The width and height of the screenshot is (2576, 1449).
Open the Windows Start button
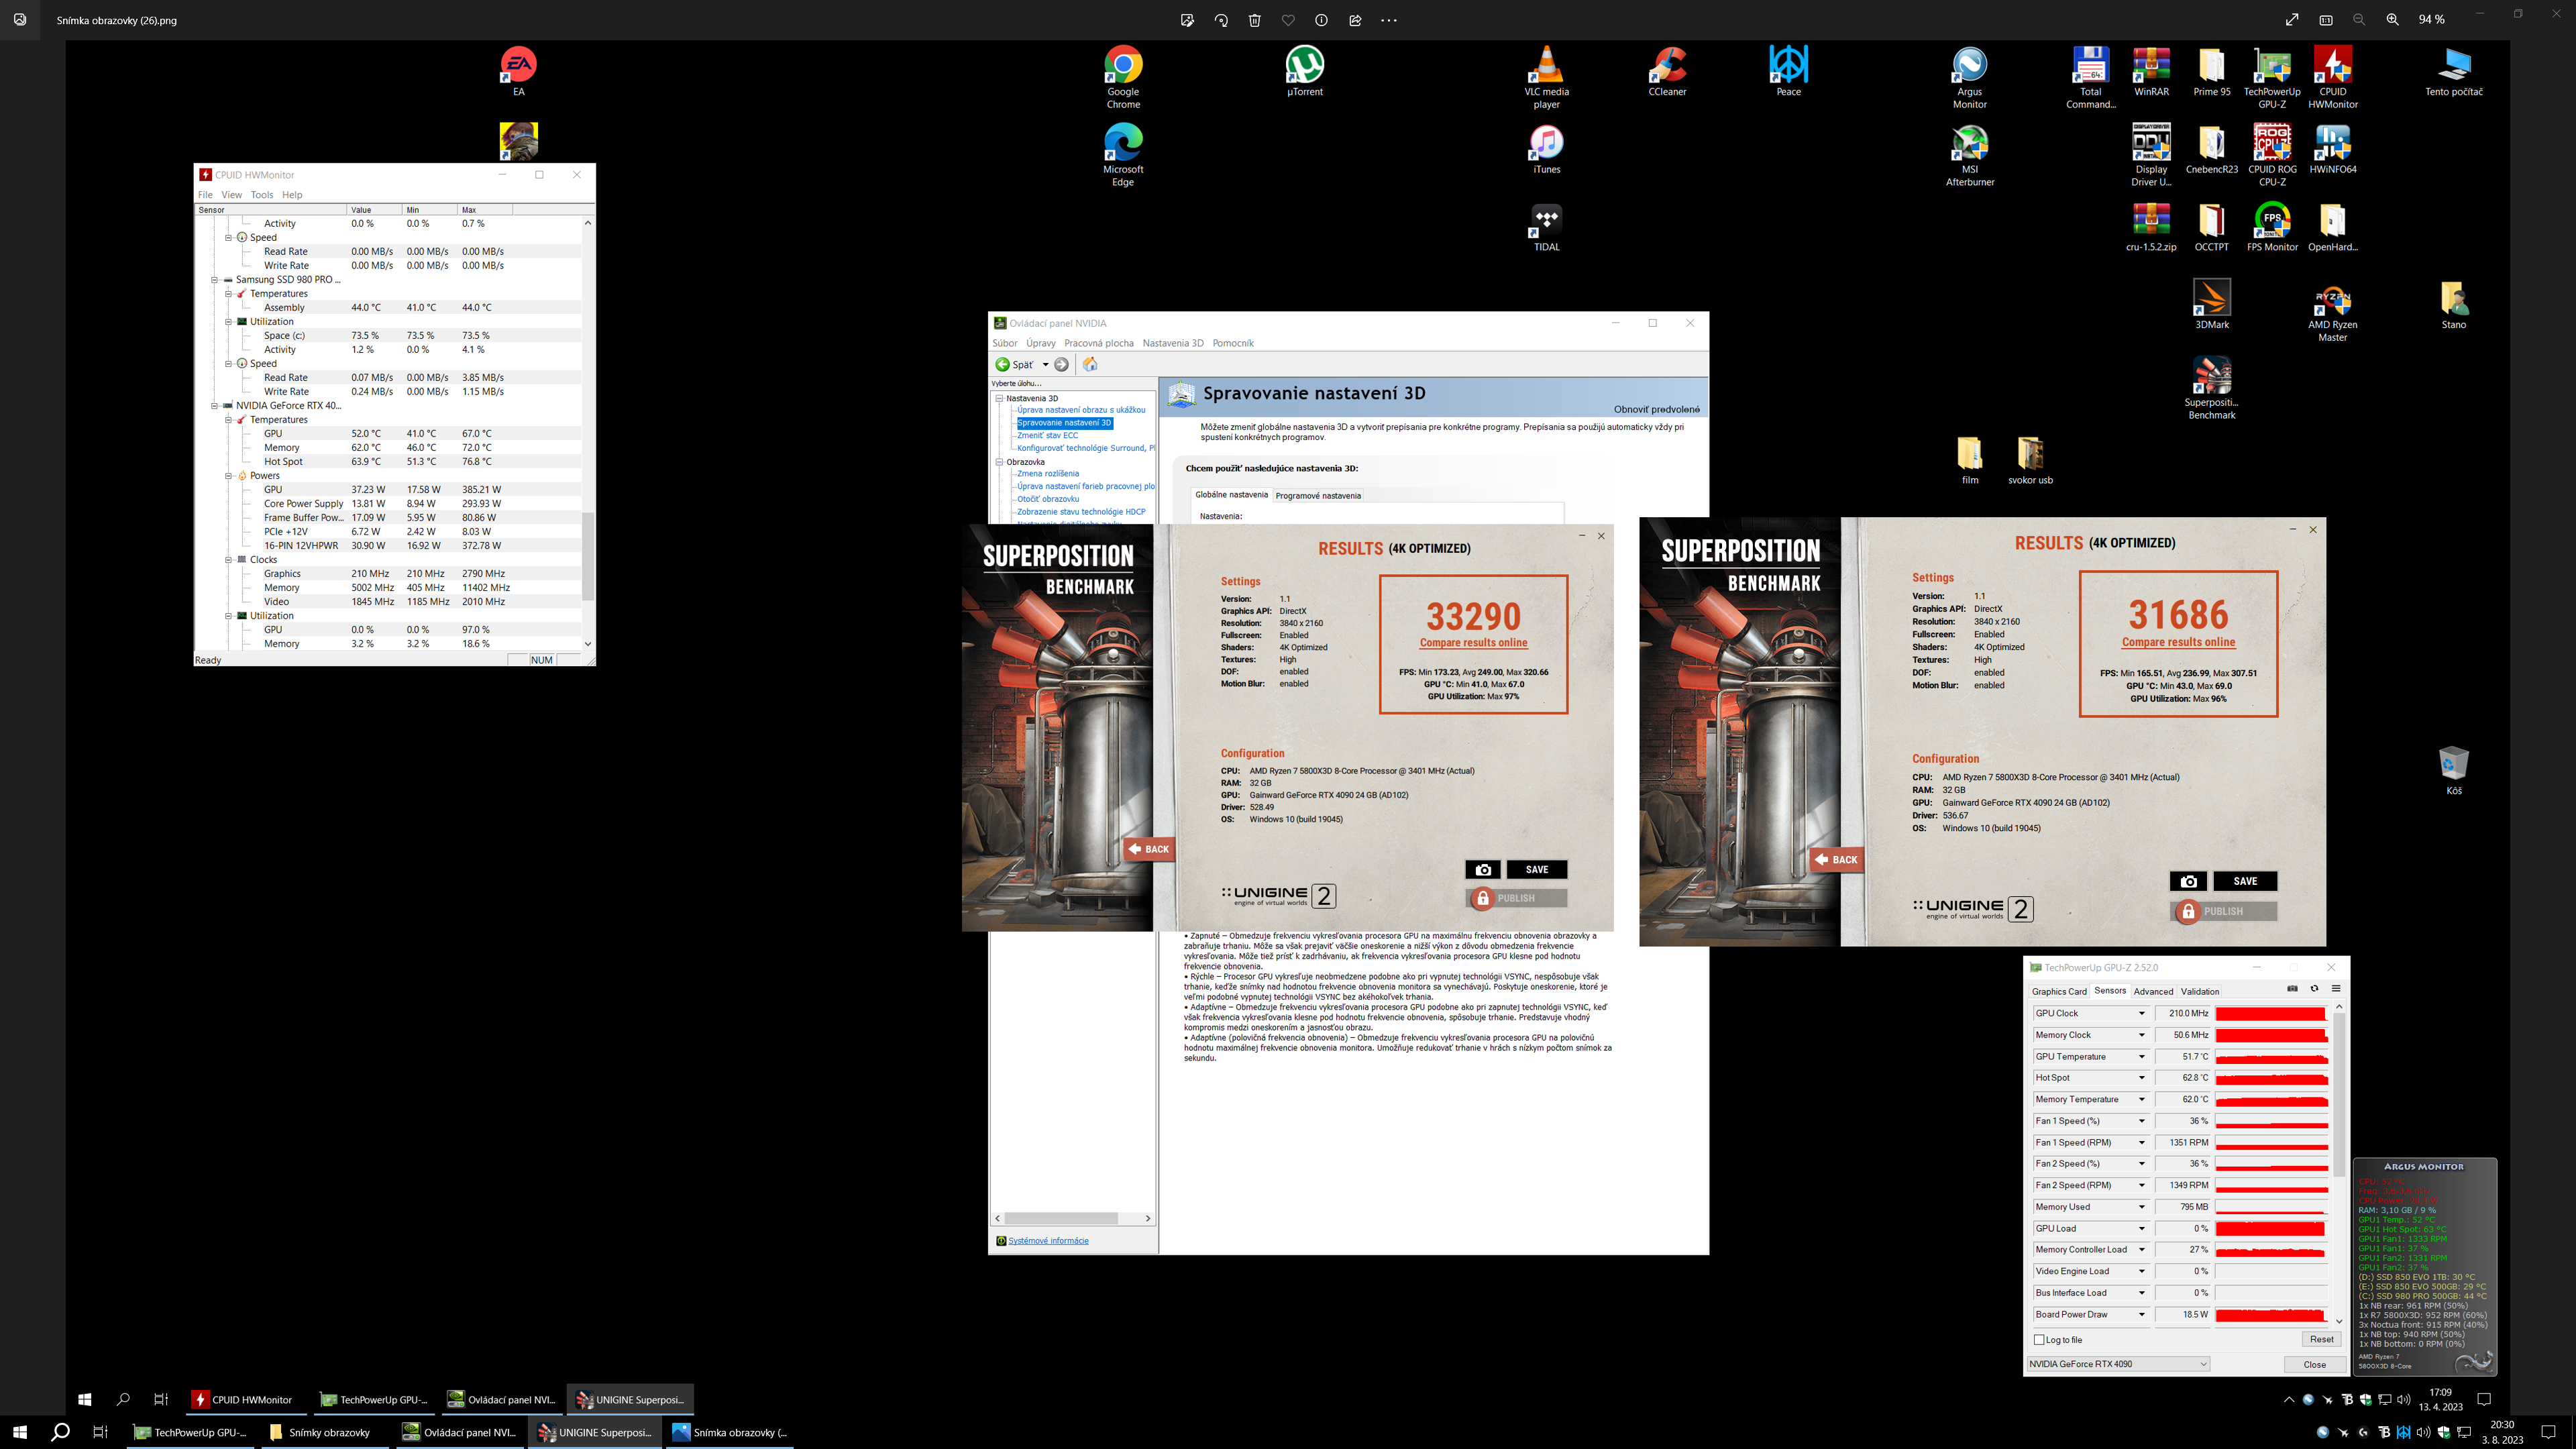[x=20, y=1432]
